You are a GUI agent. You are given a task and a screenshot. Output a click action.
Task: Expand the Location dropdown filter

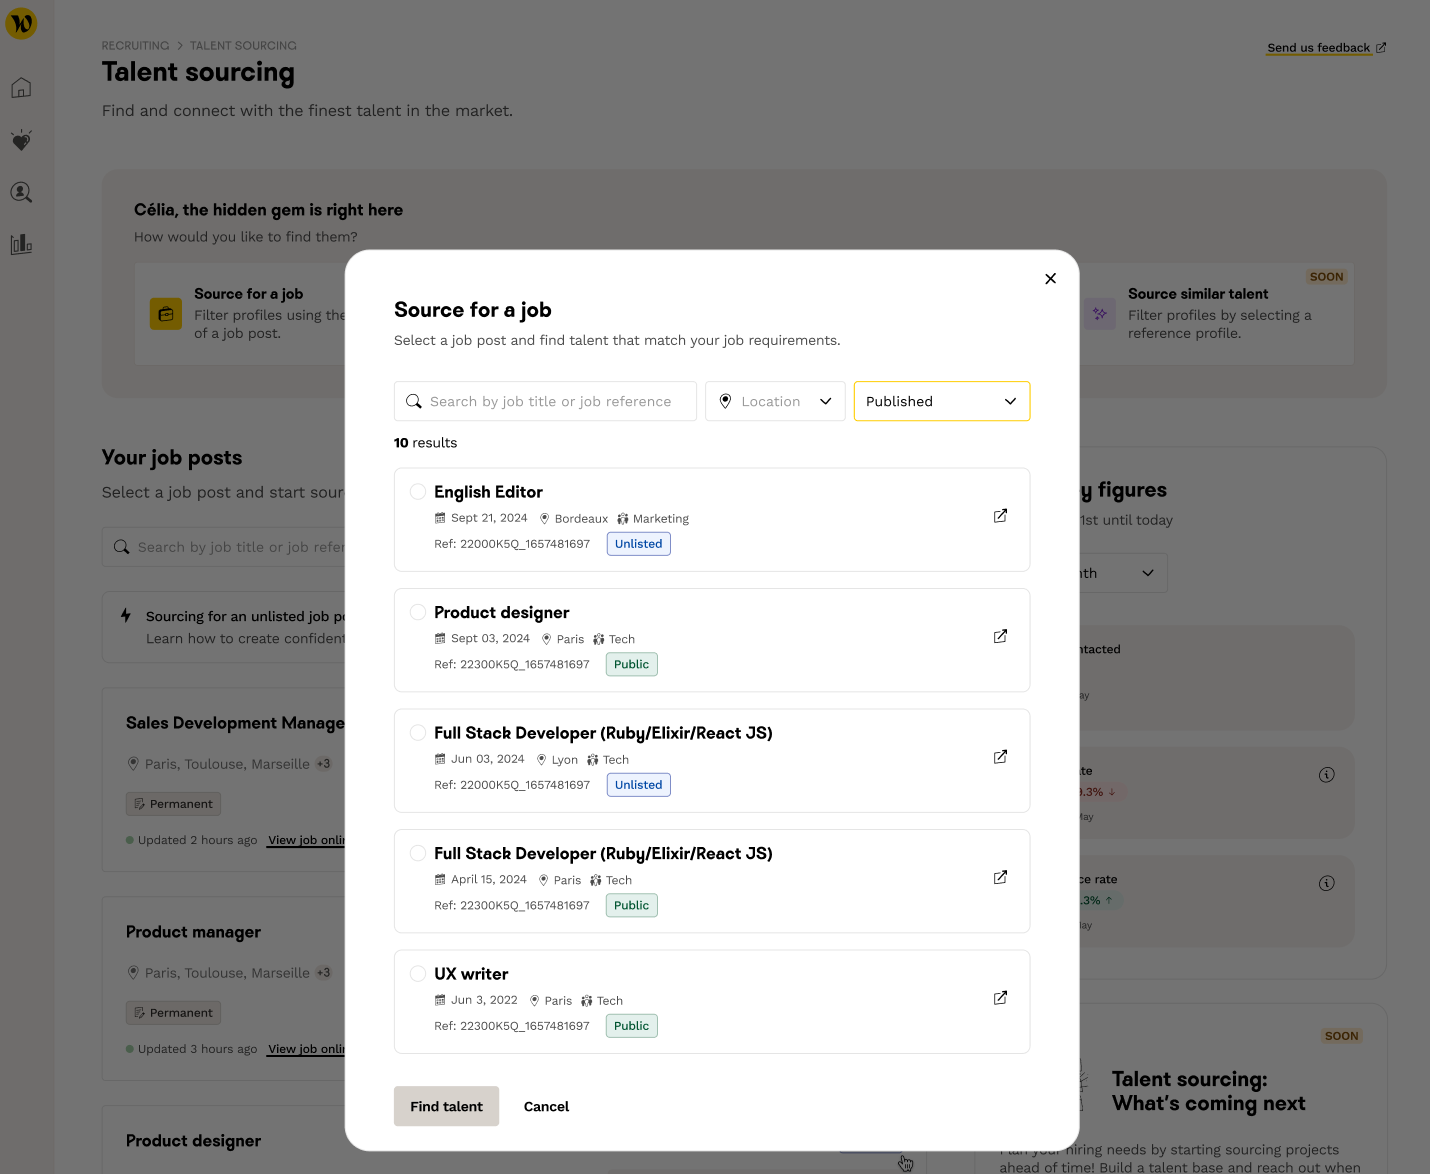click(x=775, y=401)
